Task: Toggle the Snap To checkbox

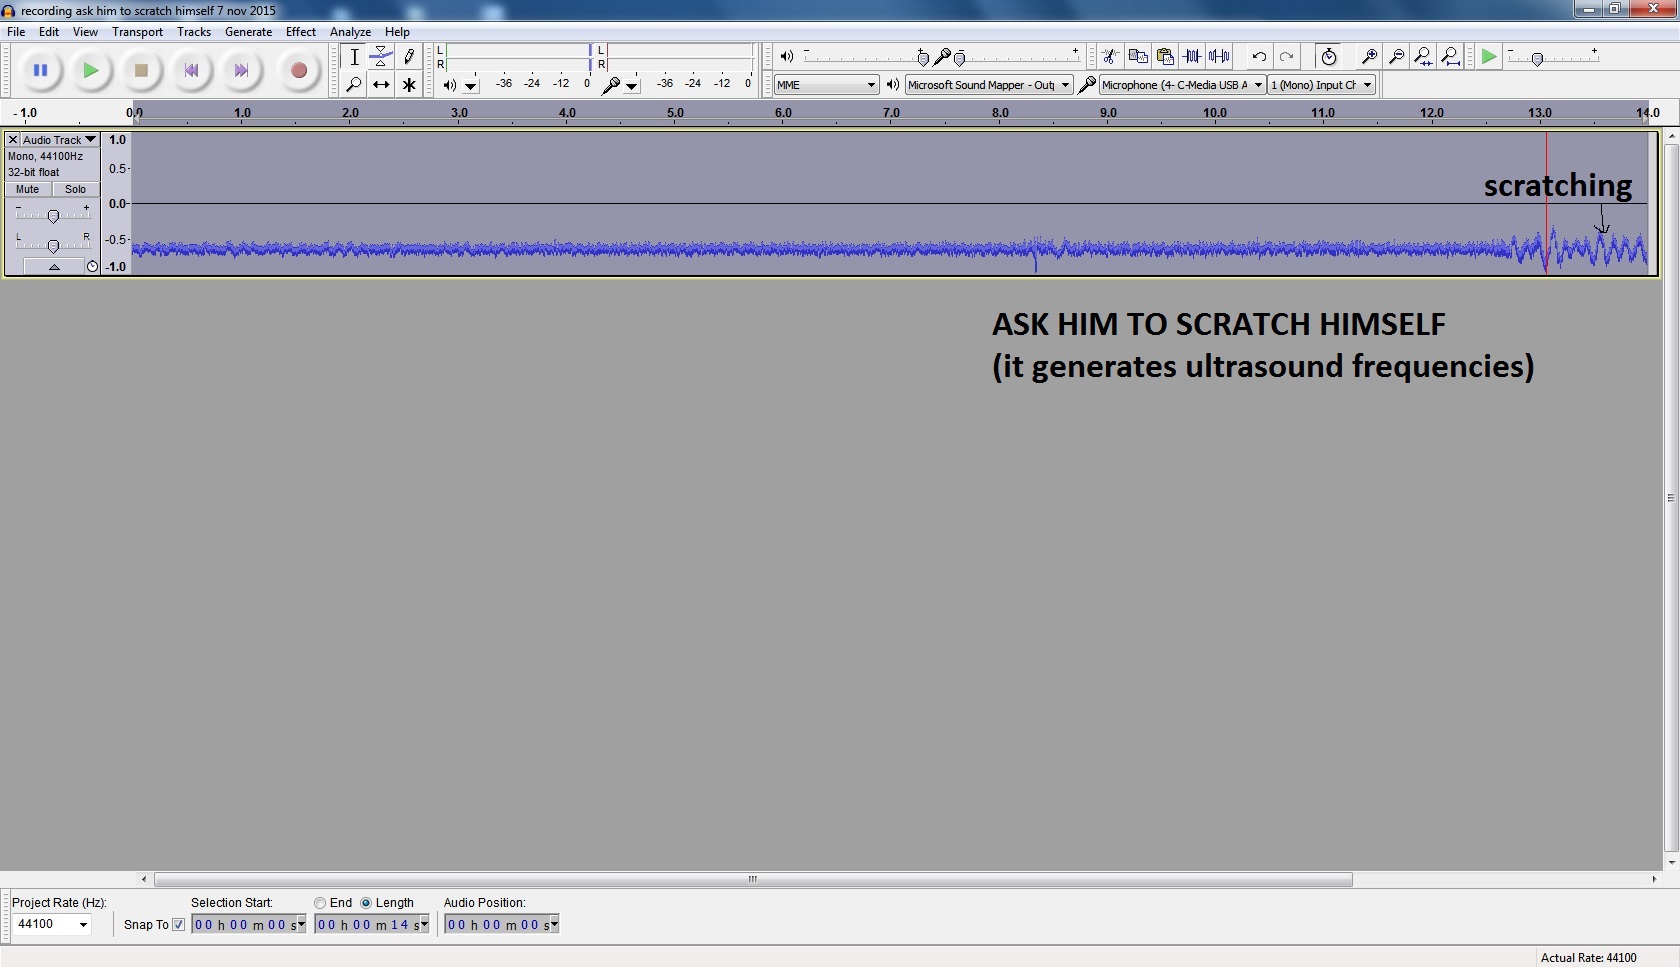Action: (179, 925)
